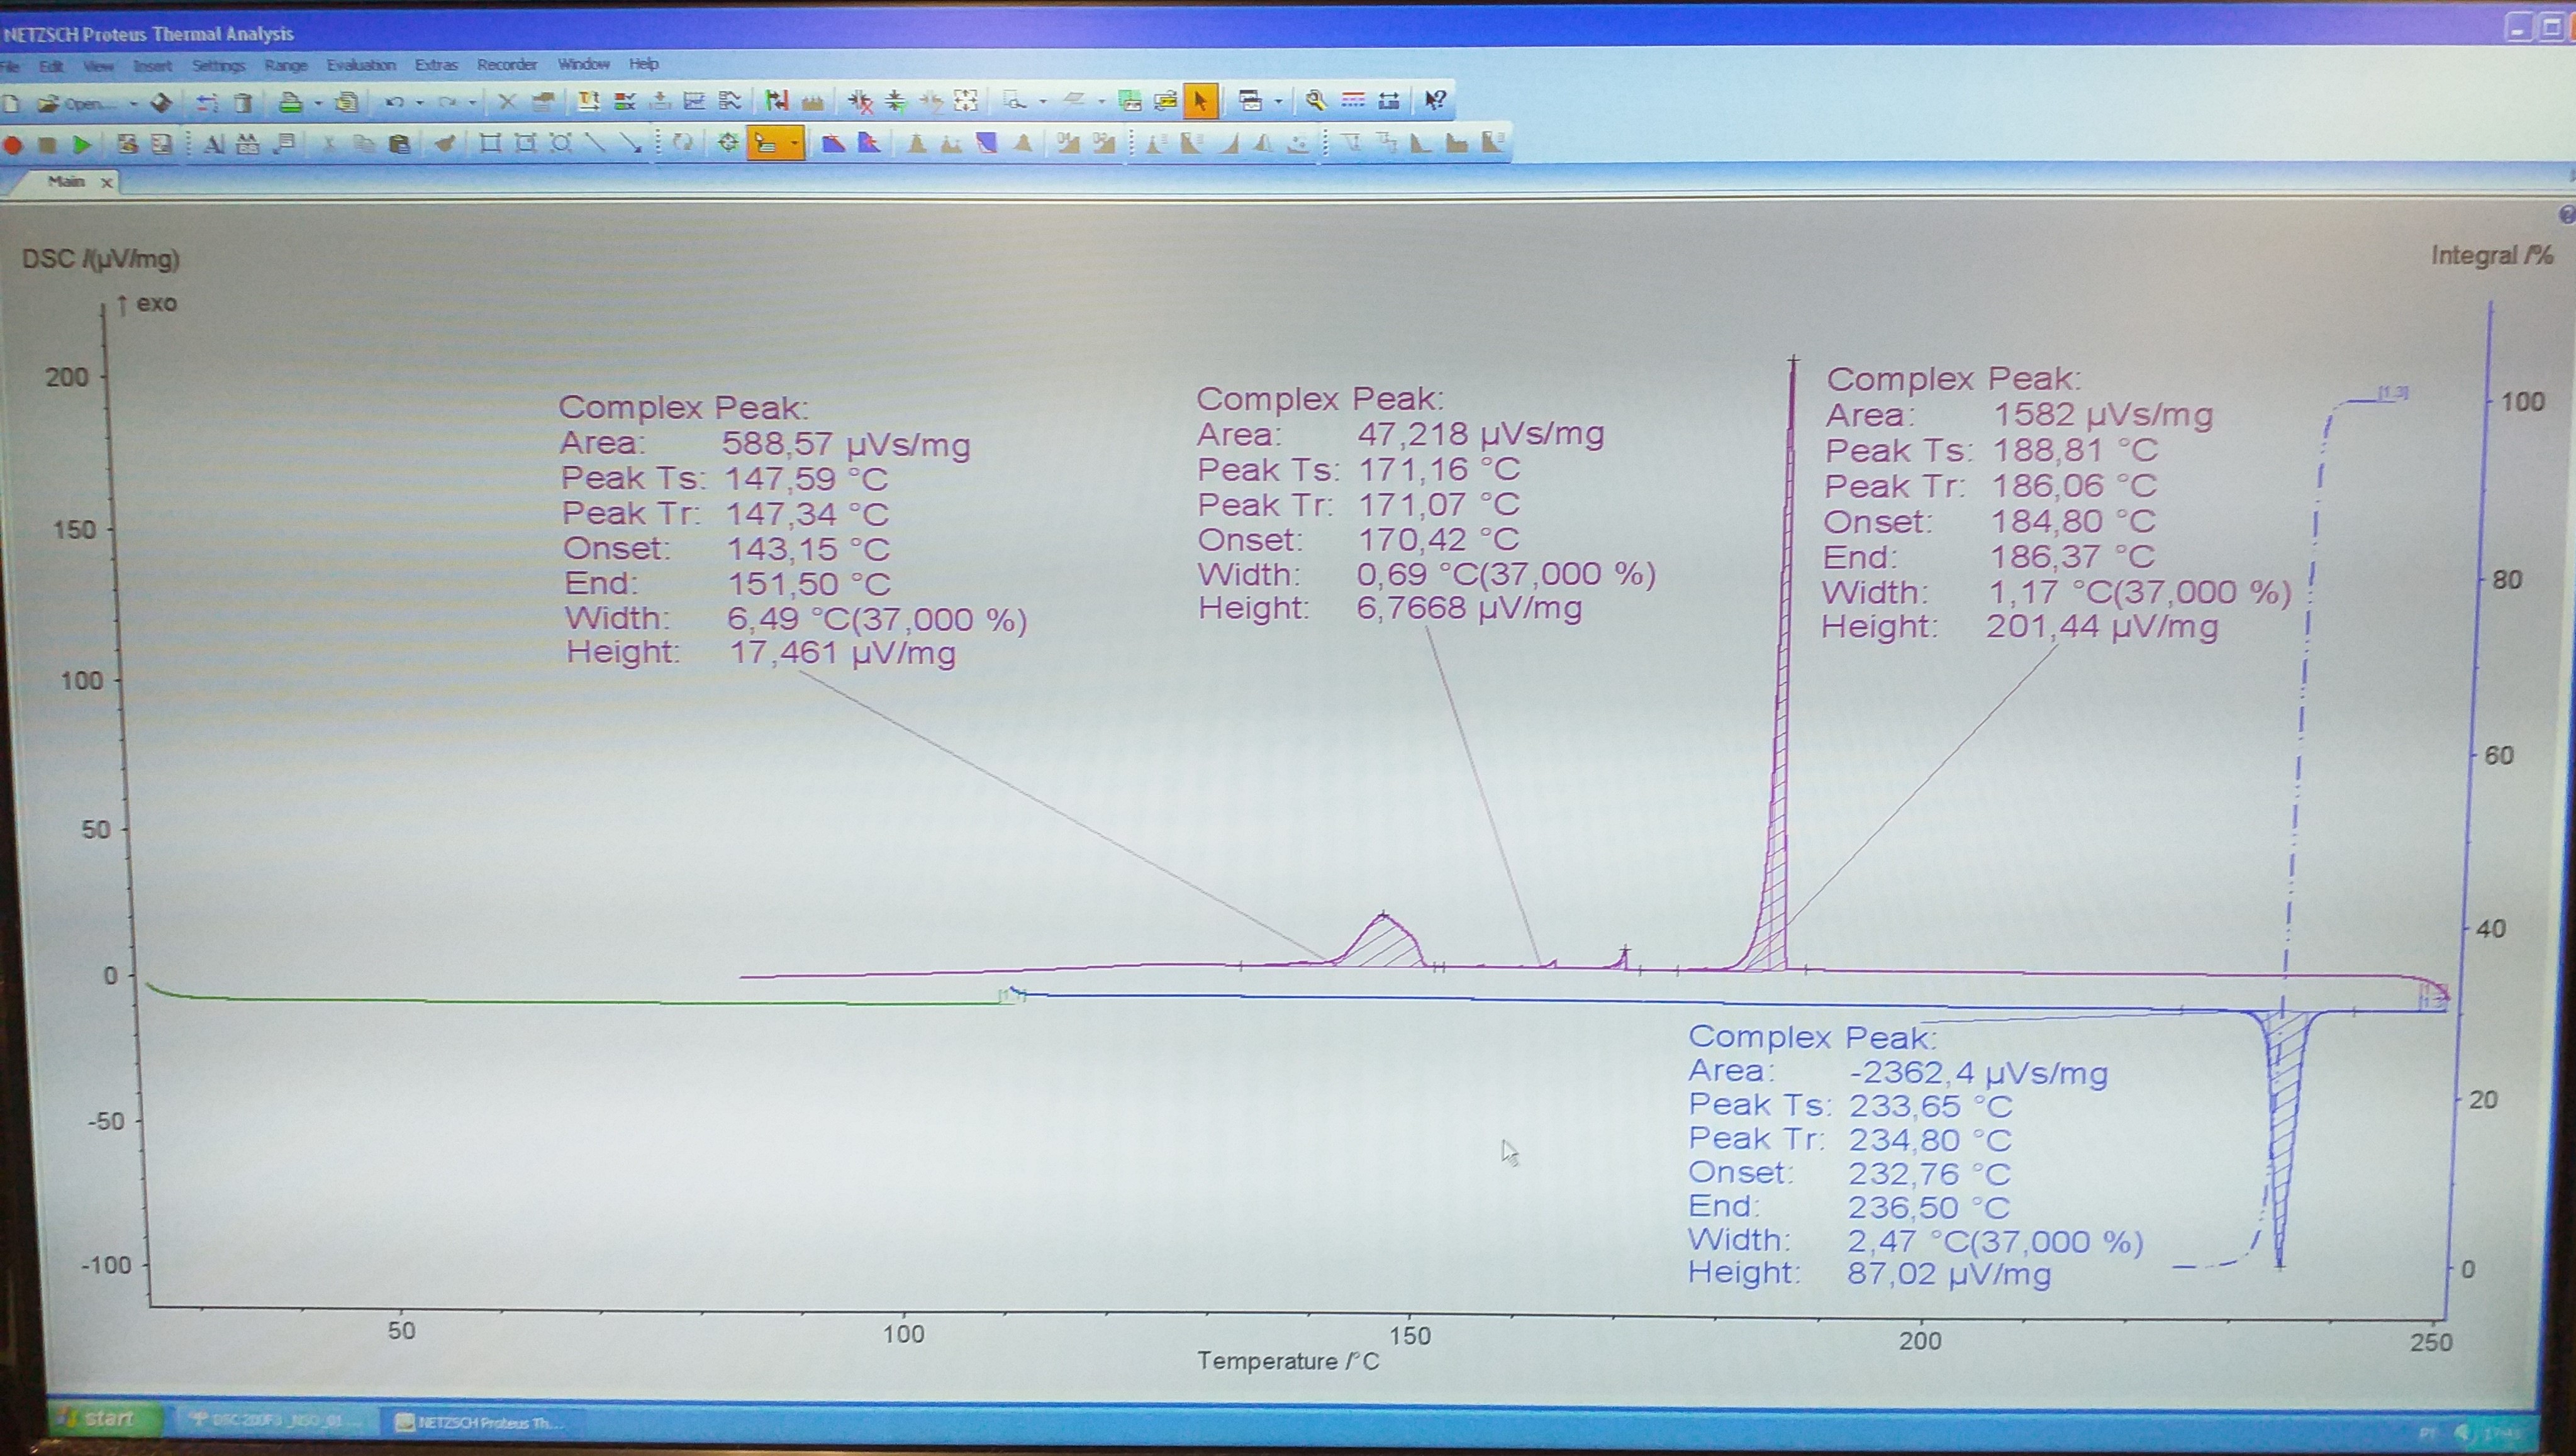
Task: Close the Main tab with its x
Action: tap(106, 182)
